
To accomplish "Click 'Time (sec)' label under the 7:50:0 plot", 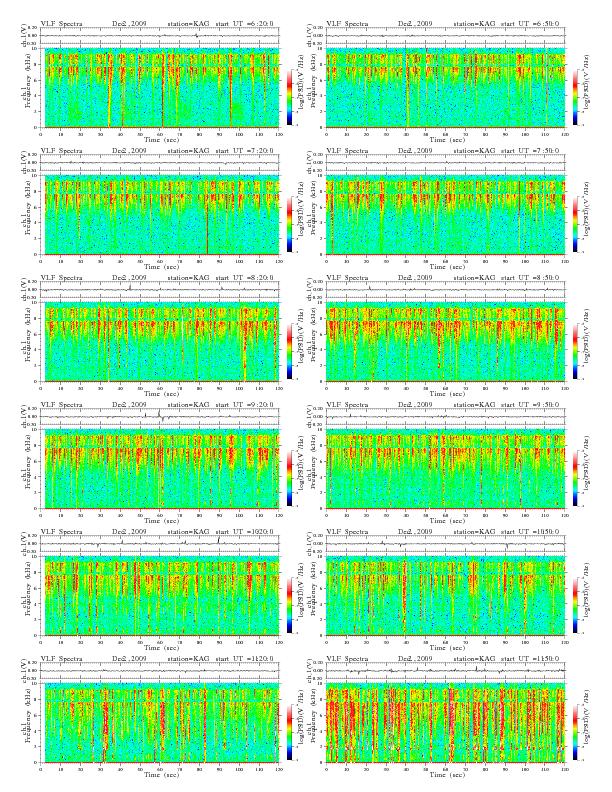I will (x=447, y=267).
